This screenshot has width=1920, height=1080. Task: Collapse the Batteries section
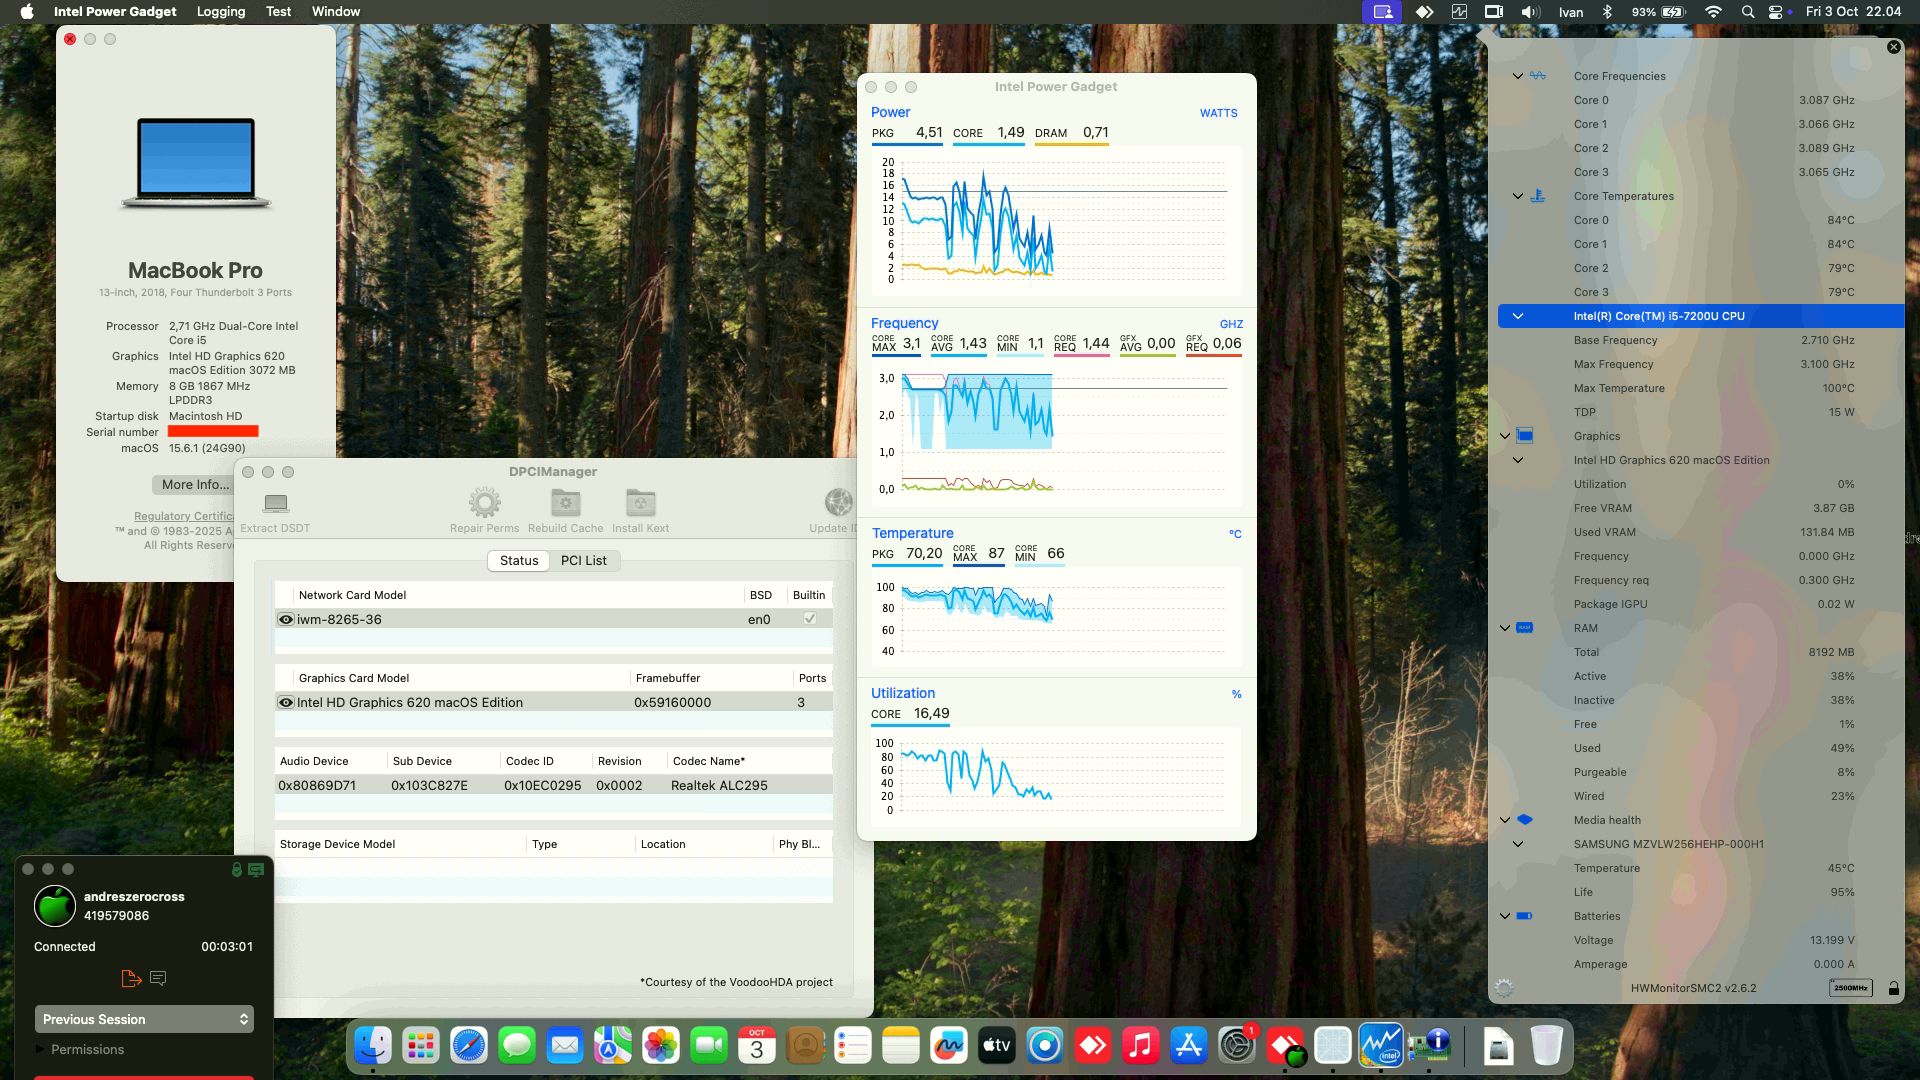(x=1504, y=916)
